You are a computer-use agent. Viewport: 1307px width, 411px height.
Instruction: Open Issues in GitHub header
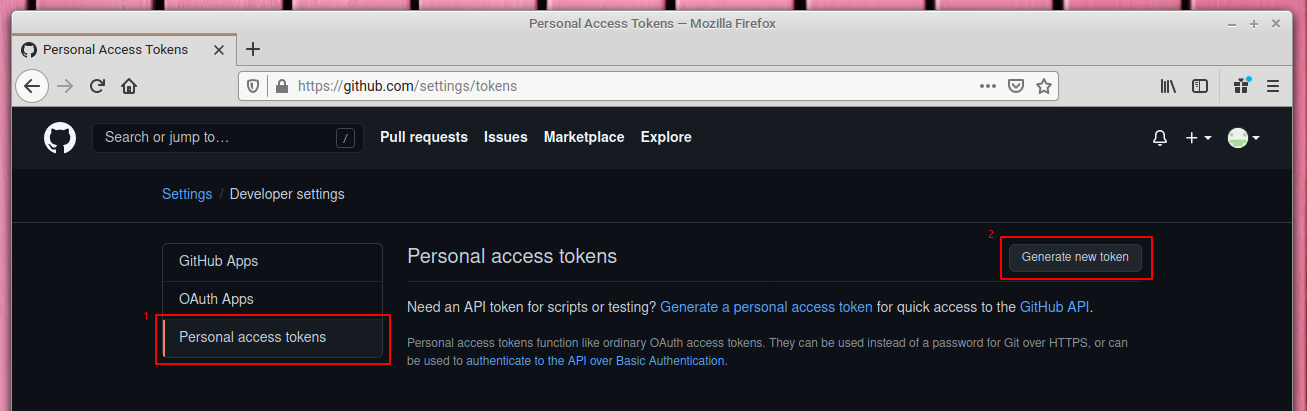pos(506,137)
